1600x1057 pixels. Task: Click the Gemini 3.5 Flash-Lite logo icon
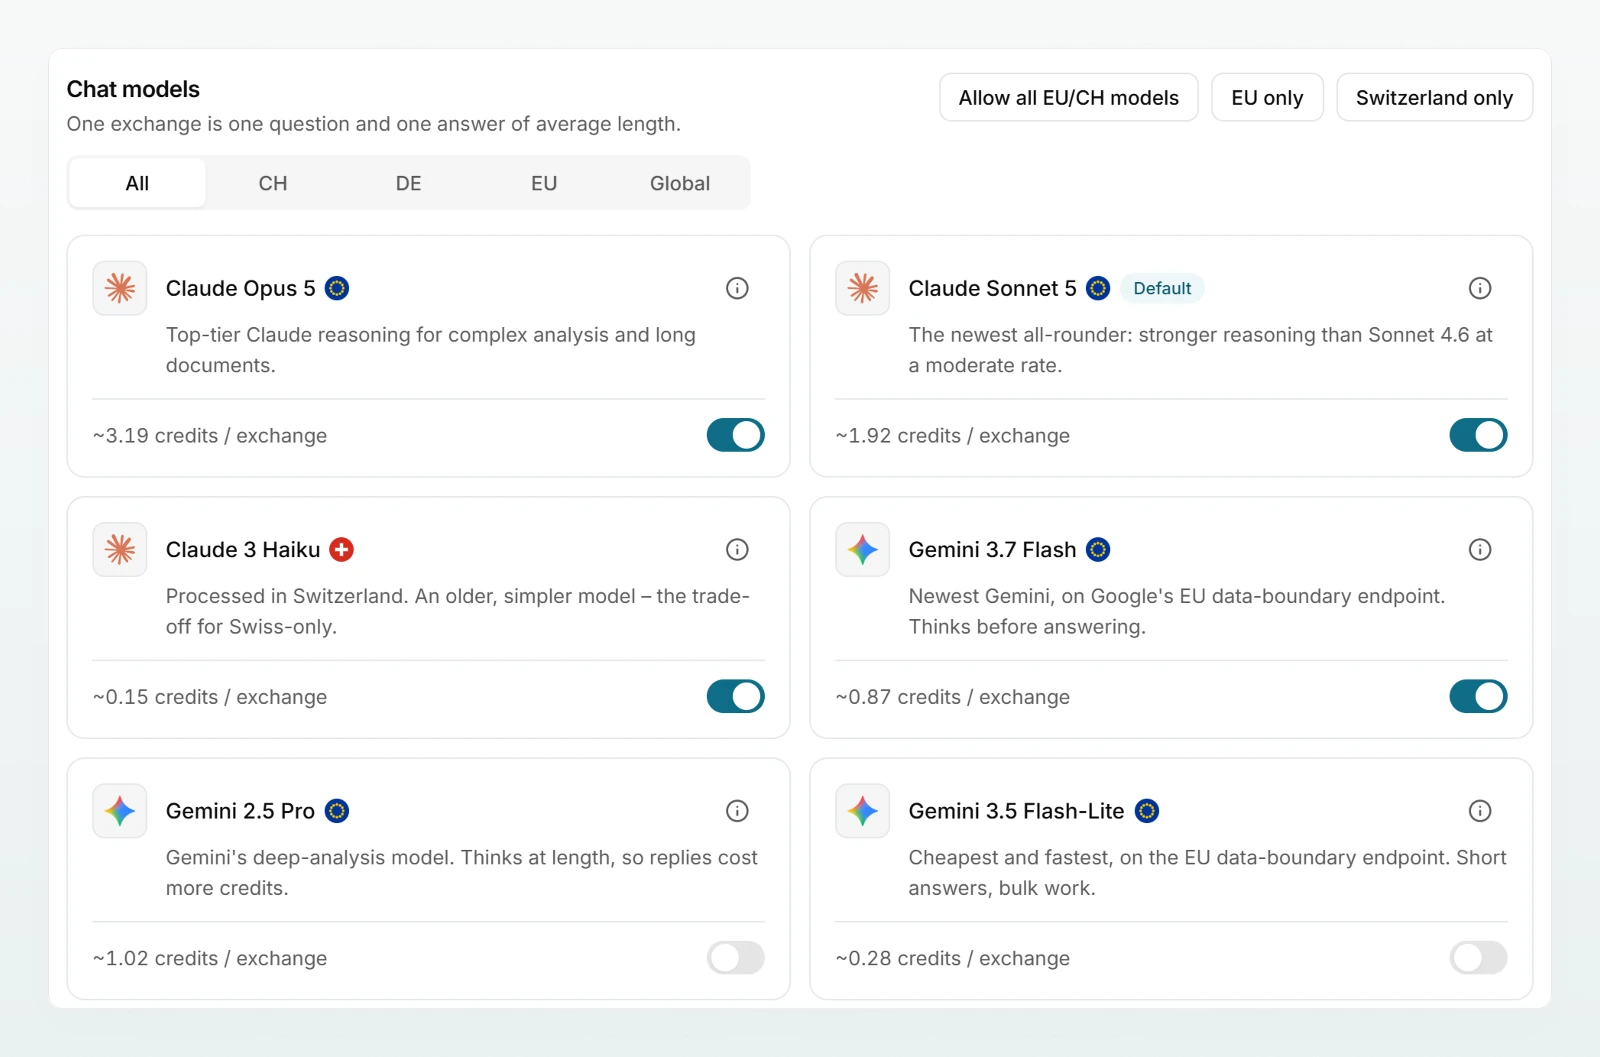pyautogui.click(x=862, y=811)
